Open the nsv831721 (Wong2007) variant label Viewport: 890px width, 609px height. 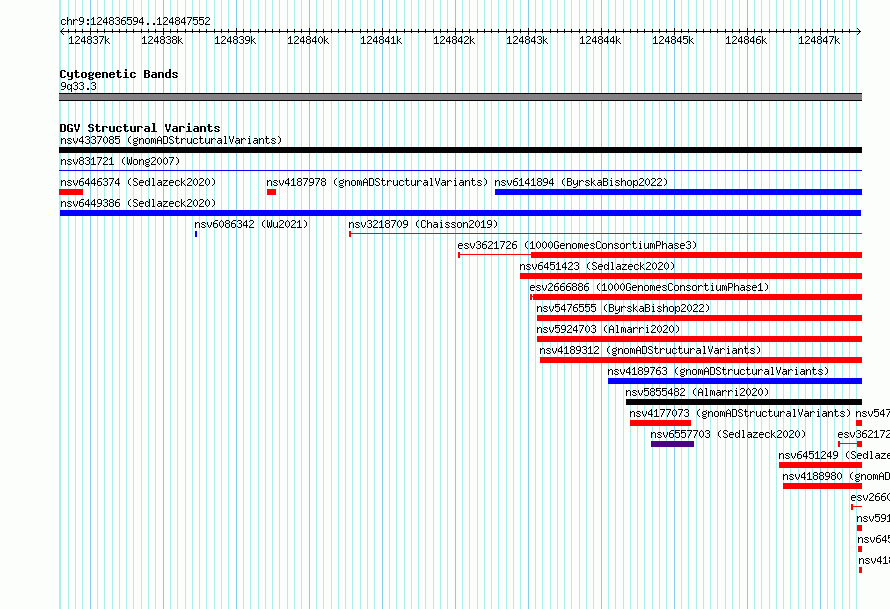click(120, 161)
